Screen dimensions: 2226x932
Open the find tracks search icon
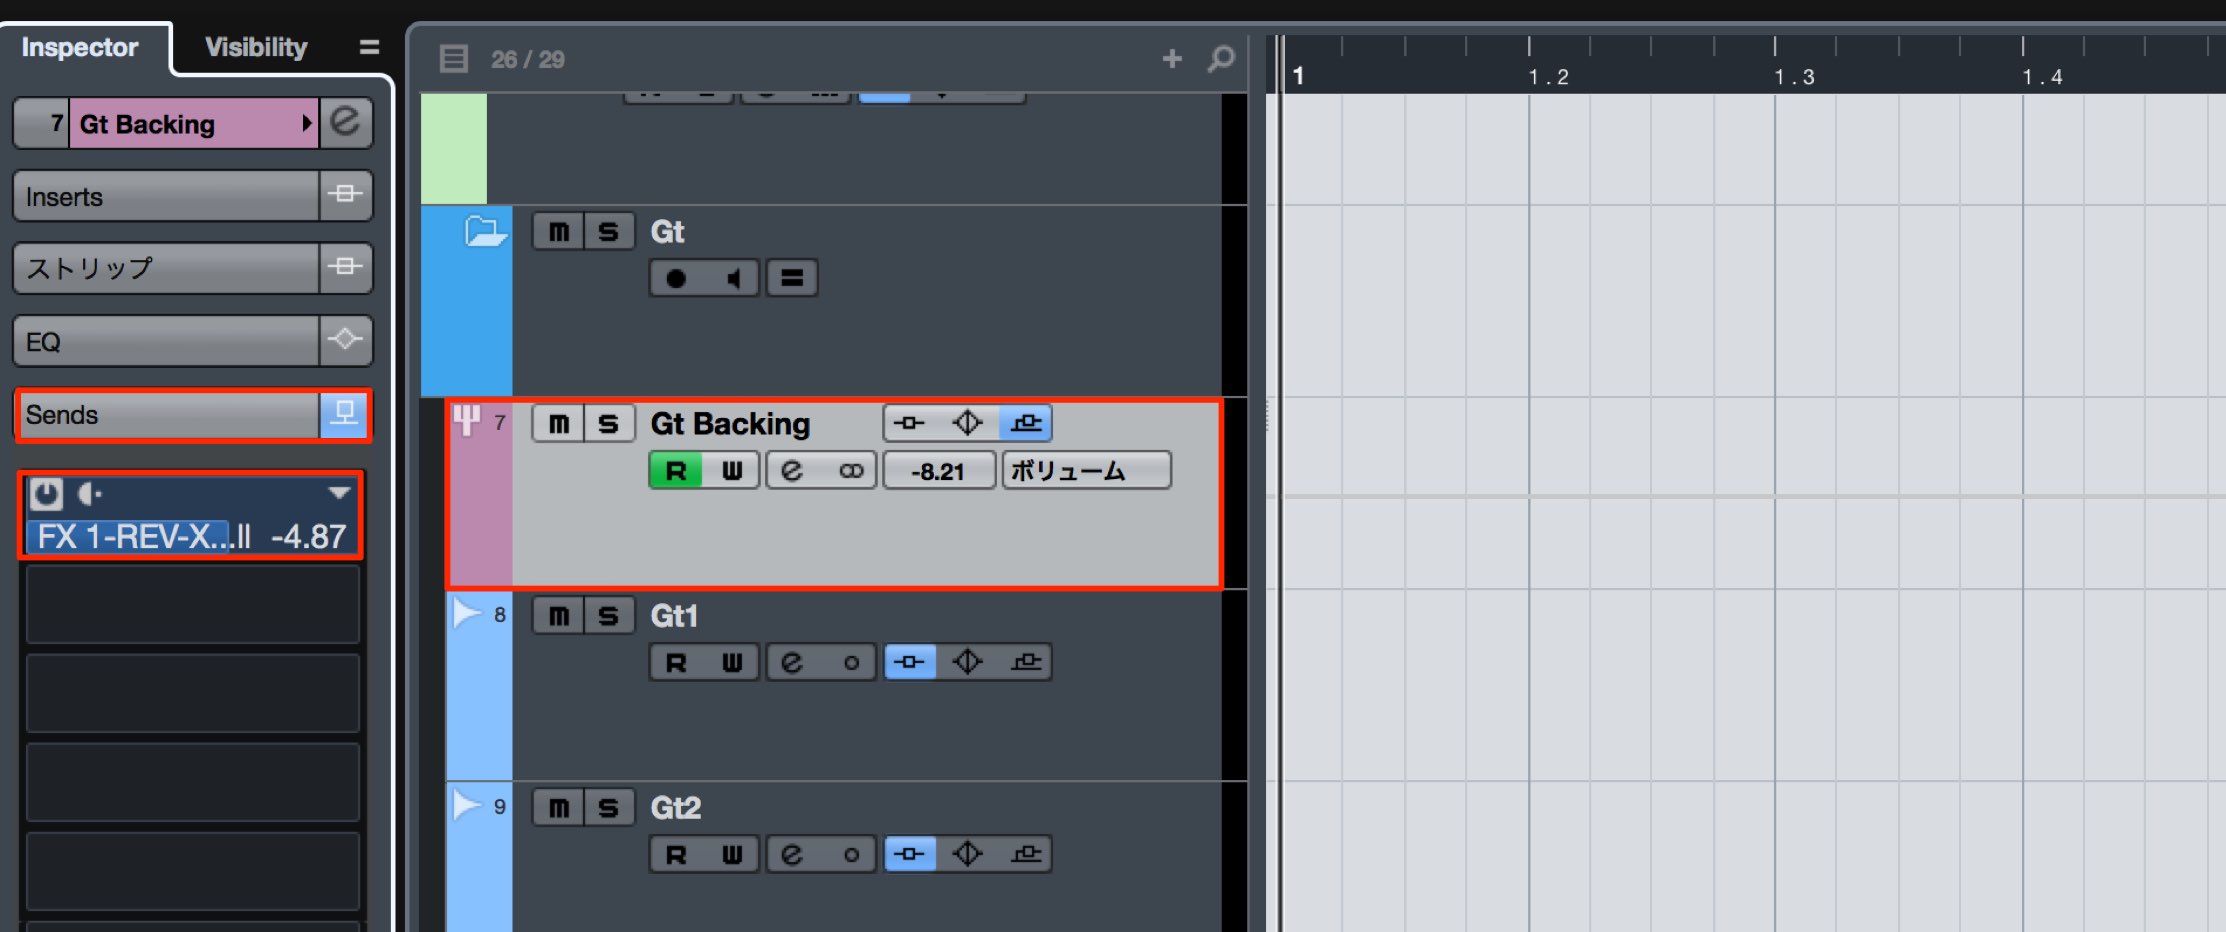1221,59
